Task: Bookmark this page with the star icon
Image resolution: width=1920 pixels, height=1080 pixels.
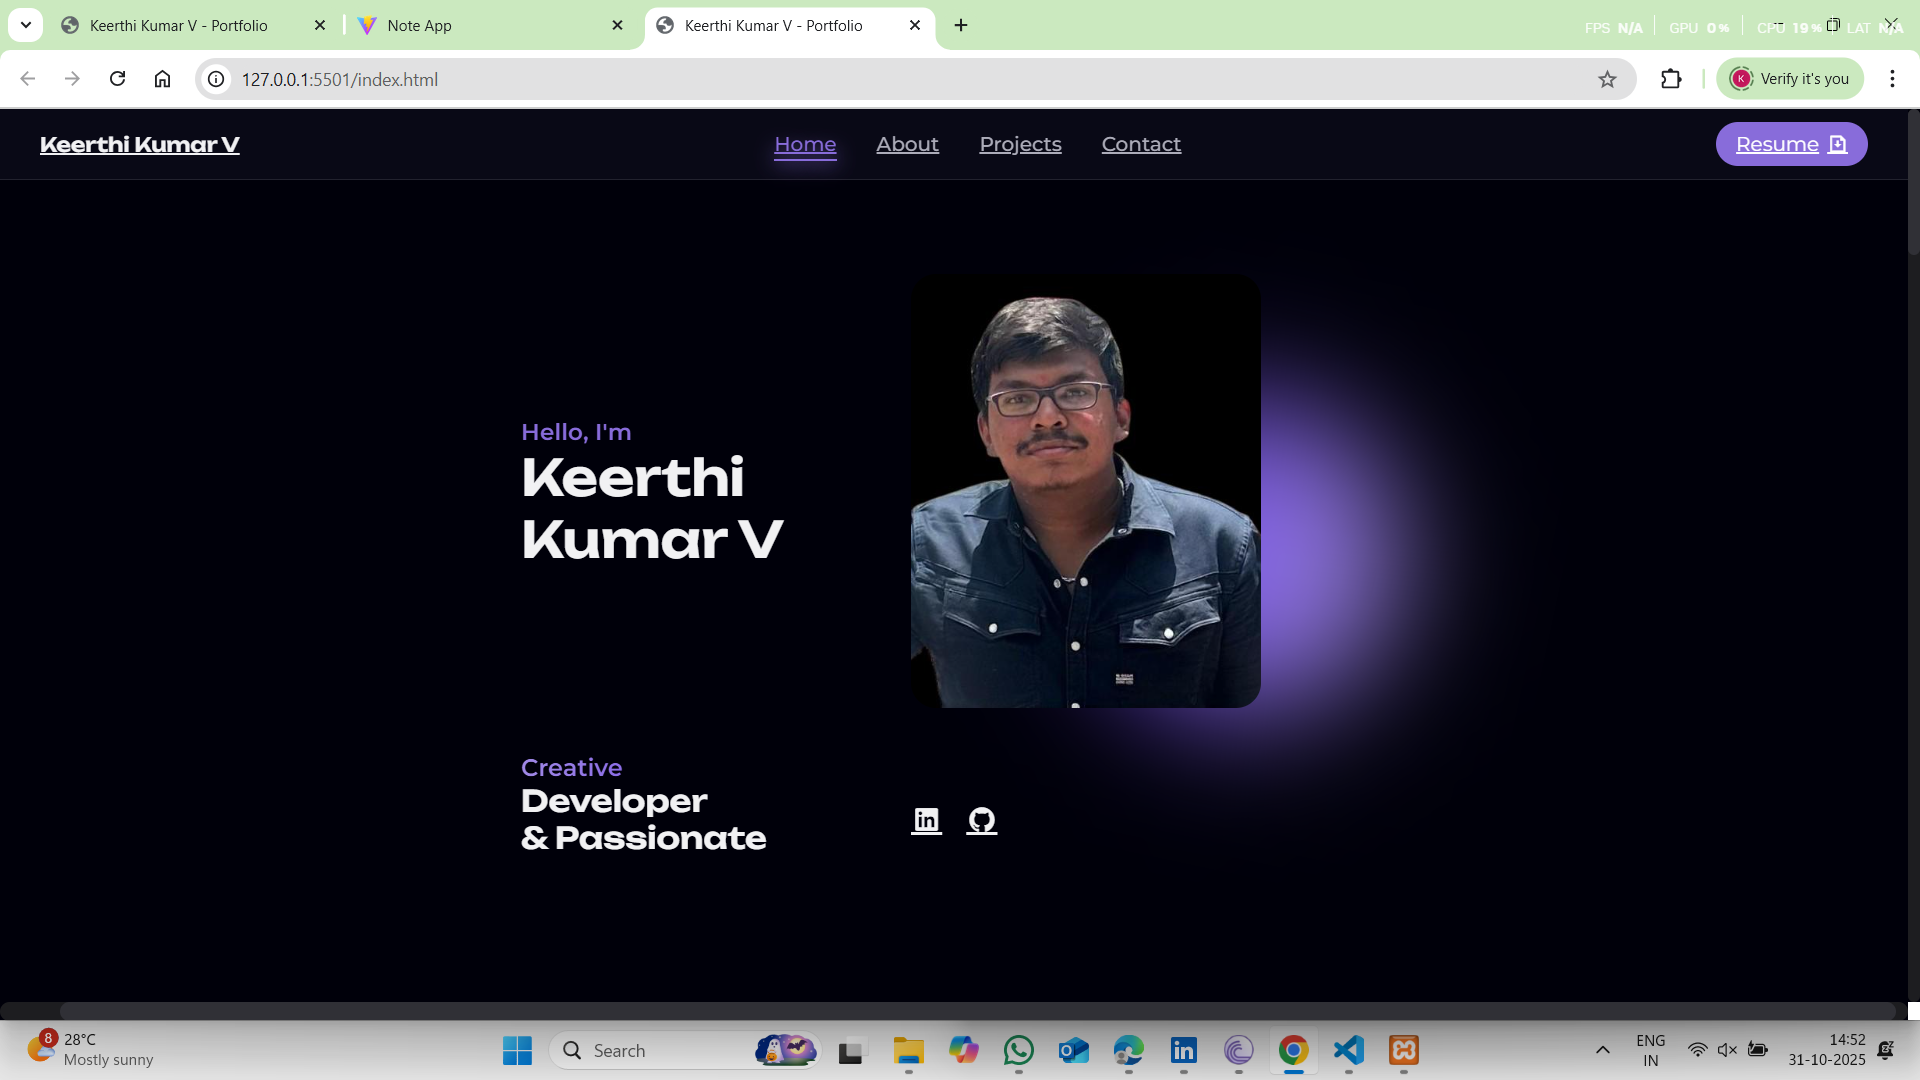Action: (x=1607, y=79)
